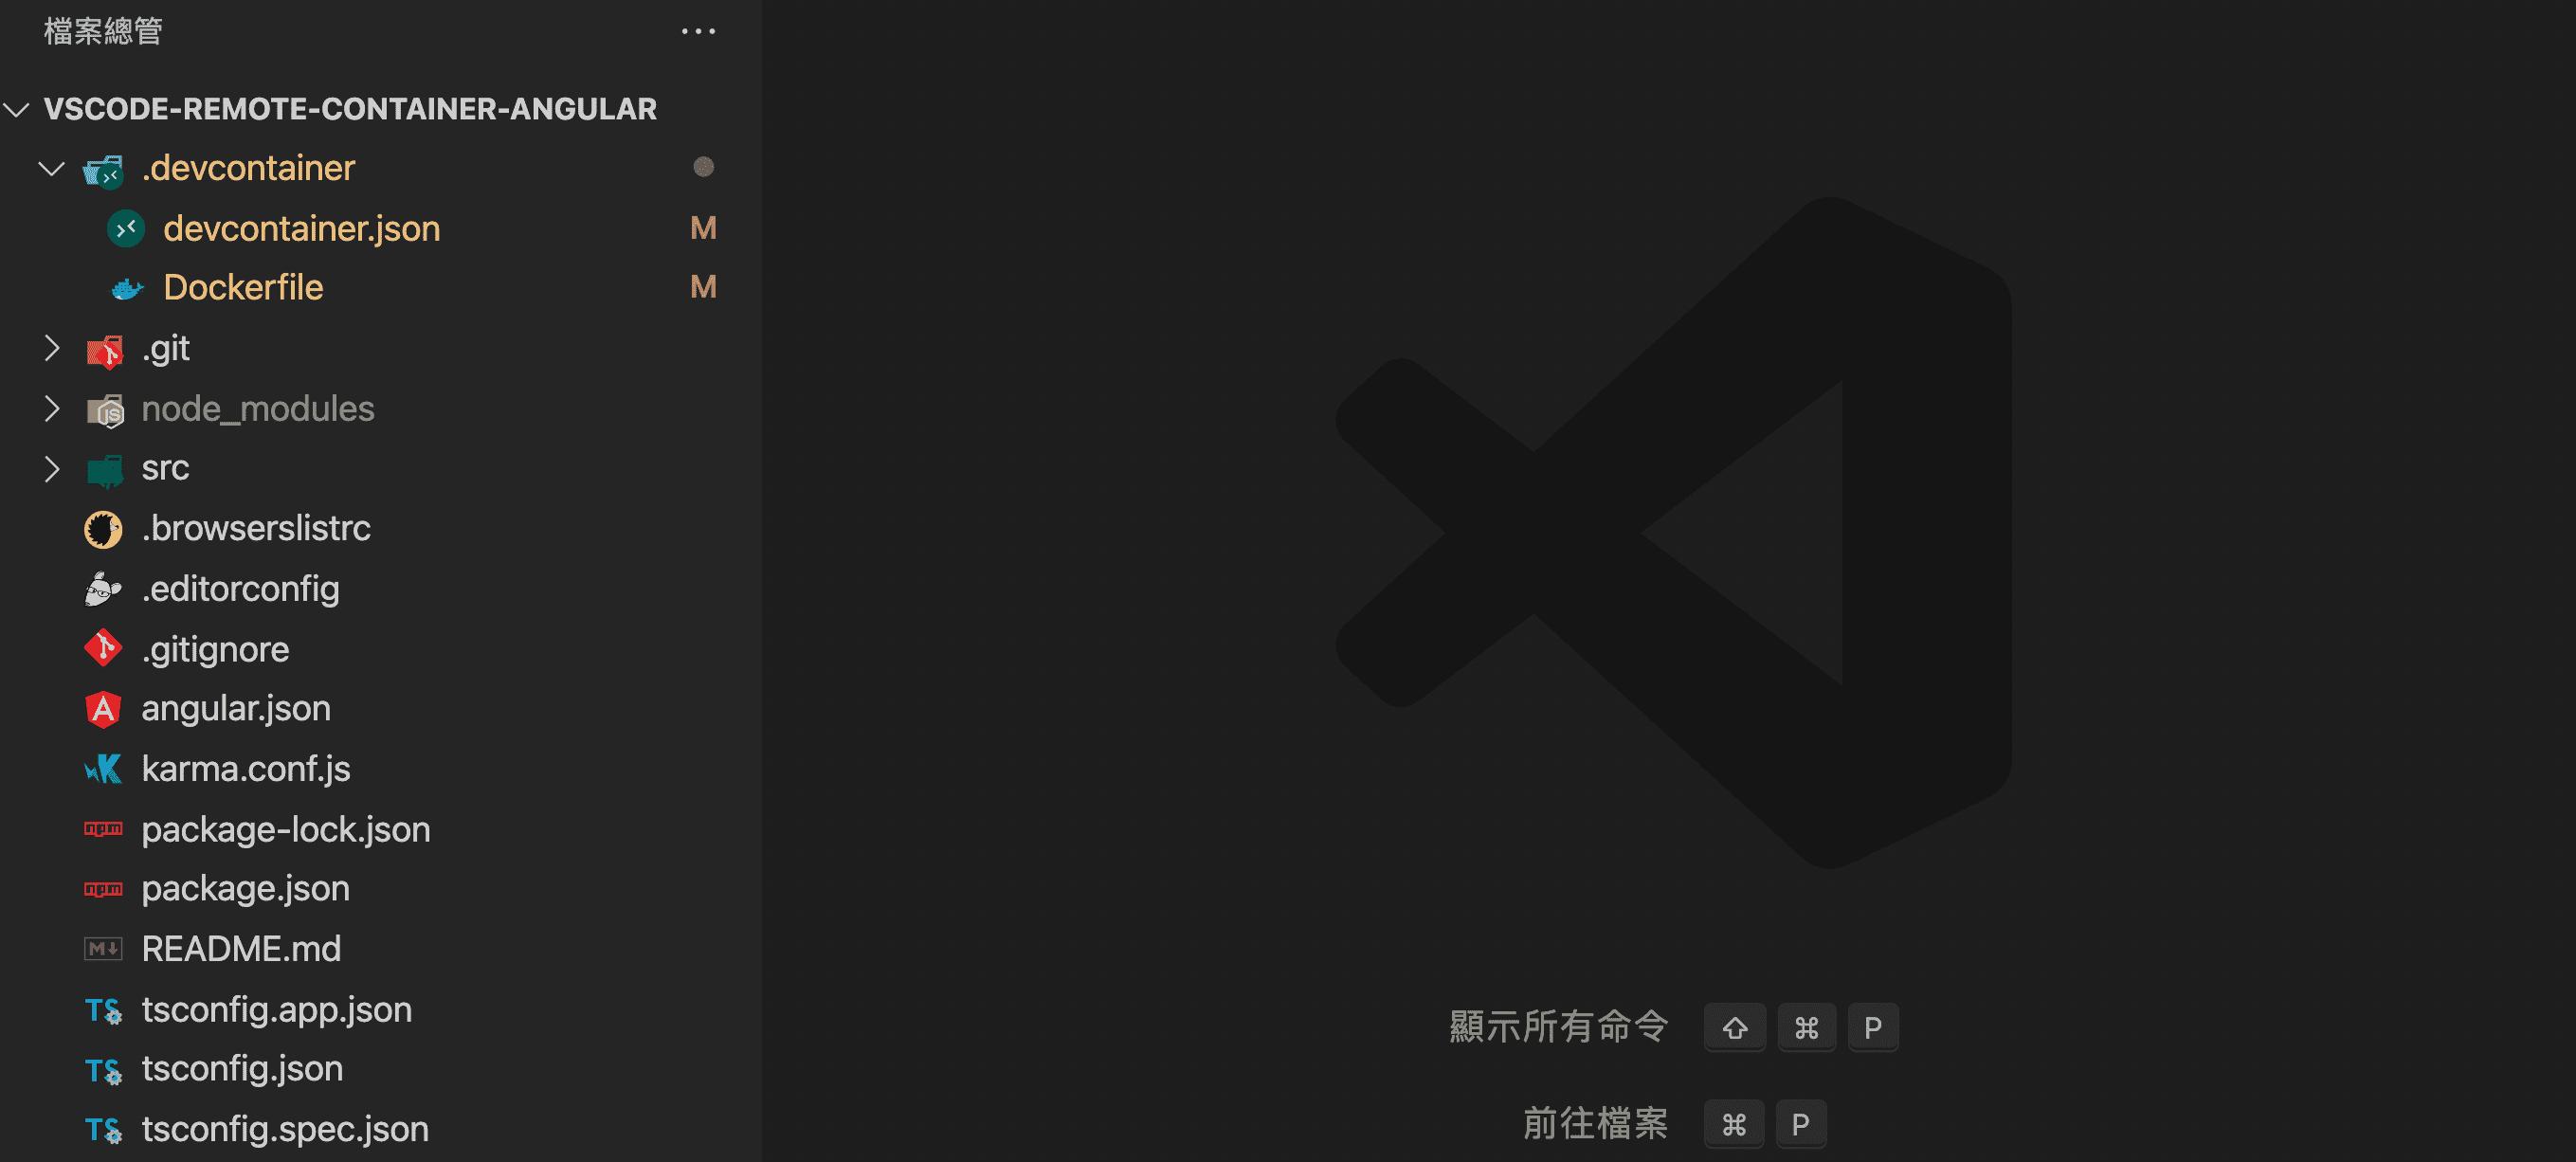This screenshot has height=1162, width=2576.
Task: Open karma.conf.js file
Action: tap(246, 769)
